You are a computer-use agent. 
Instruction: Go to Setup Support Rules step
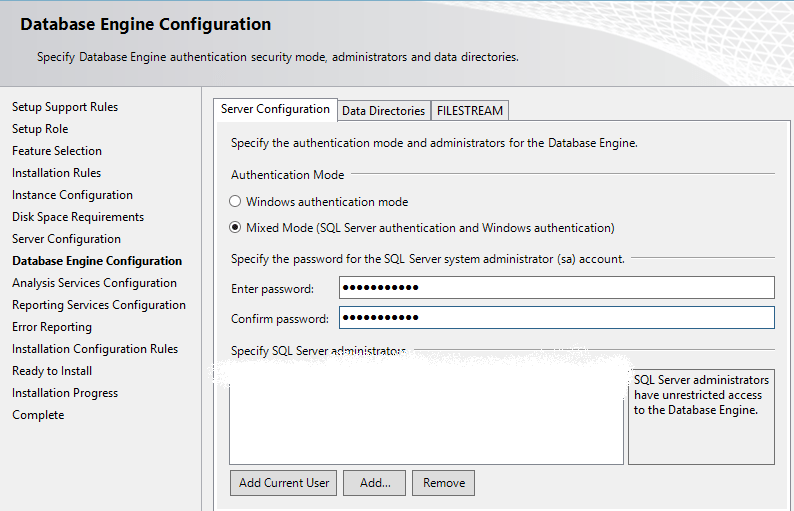pyautogui.click(x=65, y=107)
